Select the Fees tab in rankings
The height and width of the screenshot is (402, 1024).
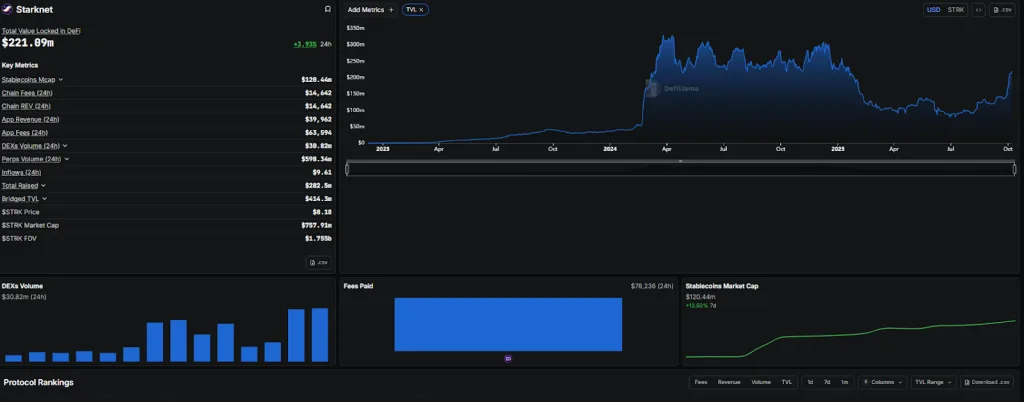click(701, 382)
